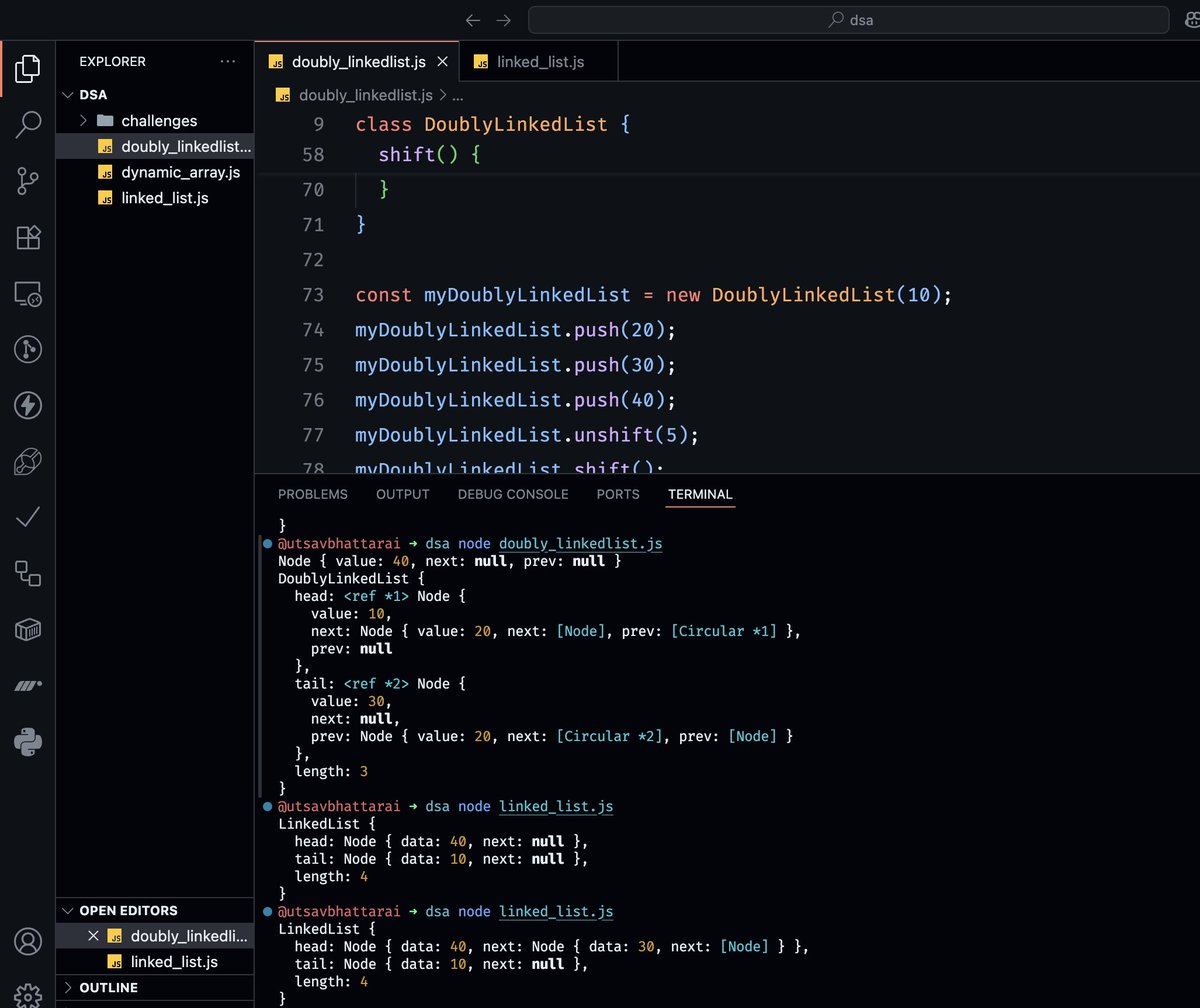The image size is (1200, 1008).
Task: Open linked_list.js in Explorer tree
Action: click(x=155, y=198)
